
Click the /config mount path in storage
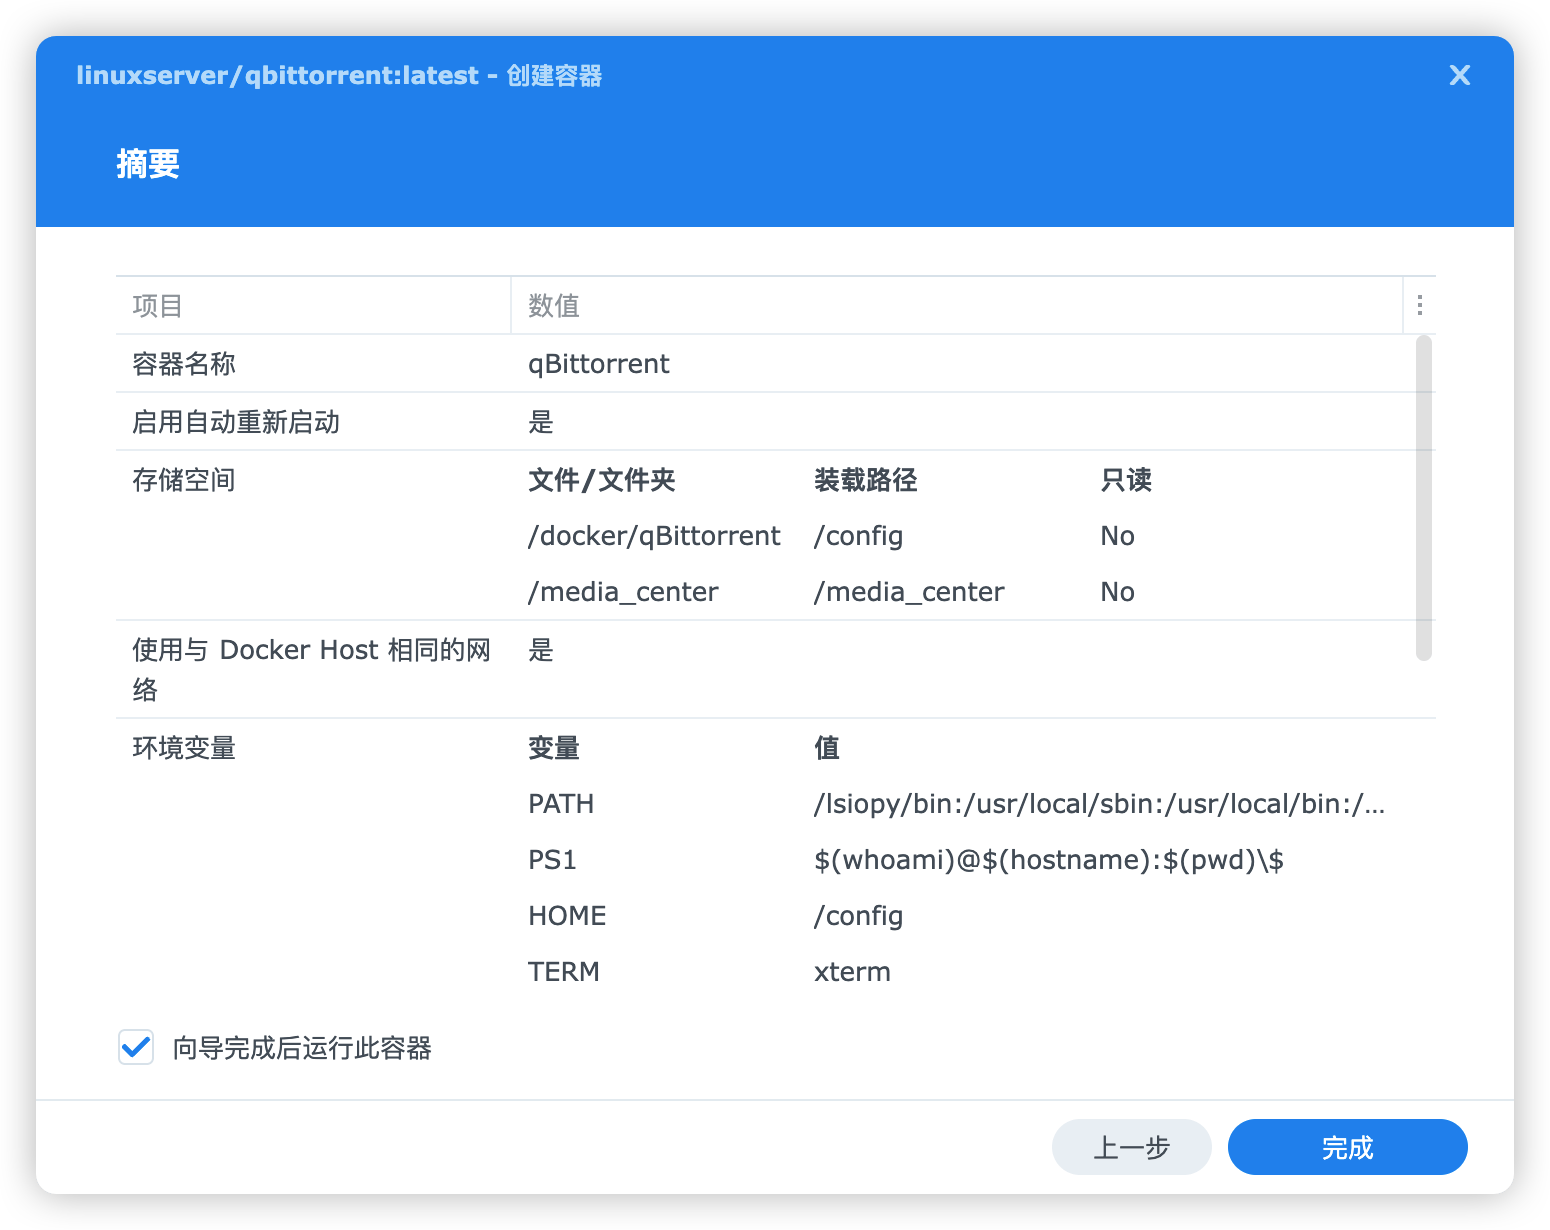[x=858, y=536]
